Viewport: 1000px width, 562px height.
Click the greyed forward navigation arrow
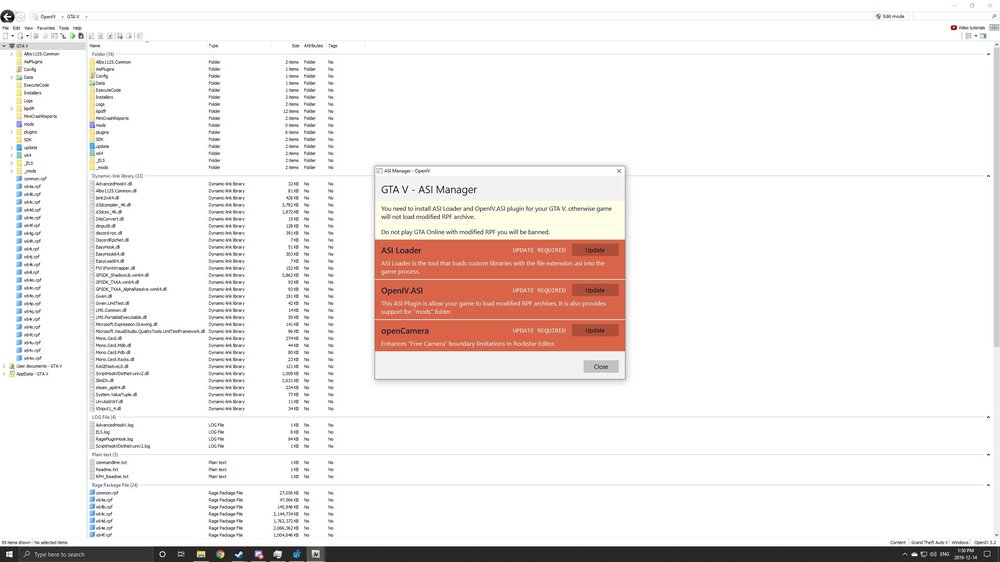click(x=20, y=16)
